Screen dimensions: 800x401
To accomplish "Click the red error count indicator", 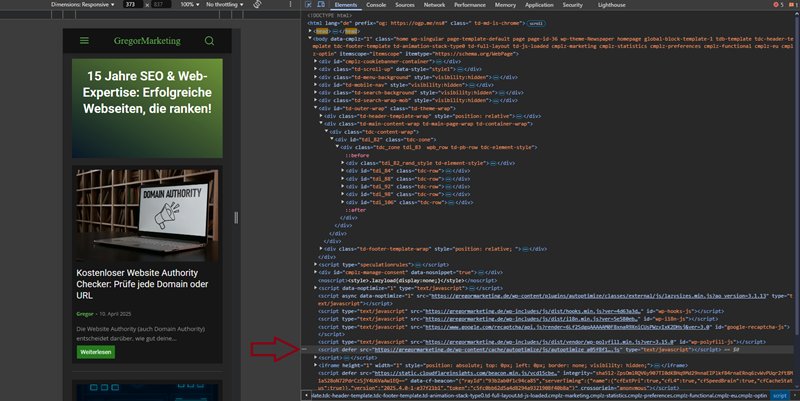I will coord(778,5).
